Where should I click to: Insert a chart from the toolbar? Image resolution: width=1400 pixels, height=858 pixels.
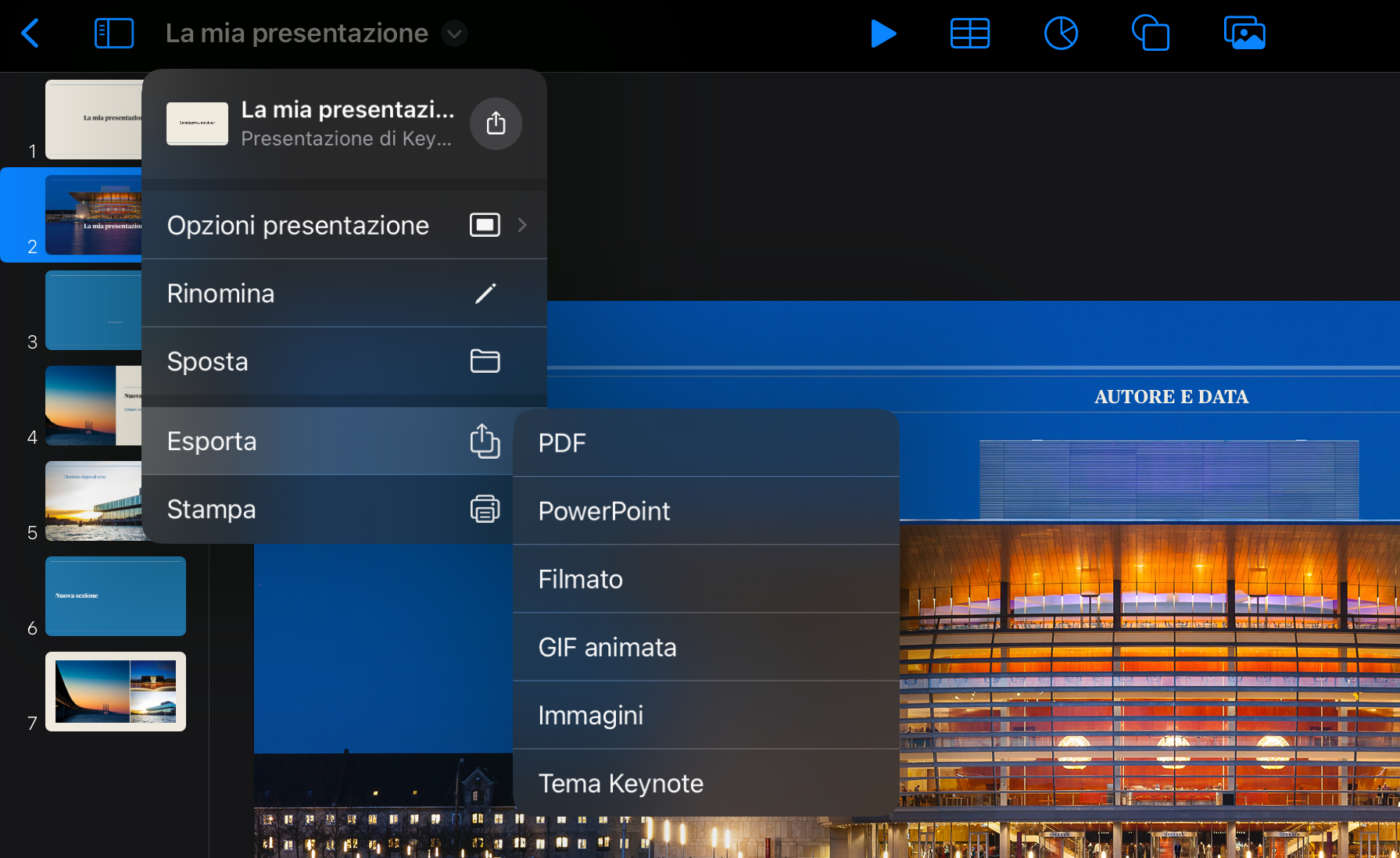(x=1061, y=33)
